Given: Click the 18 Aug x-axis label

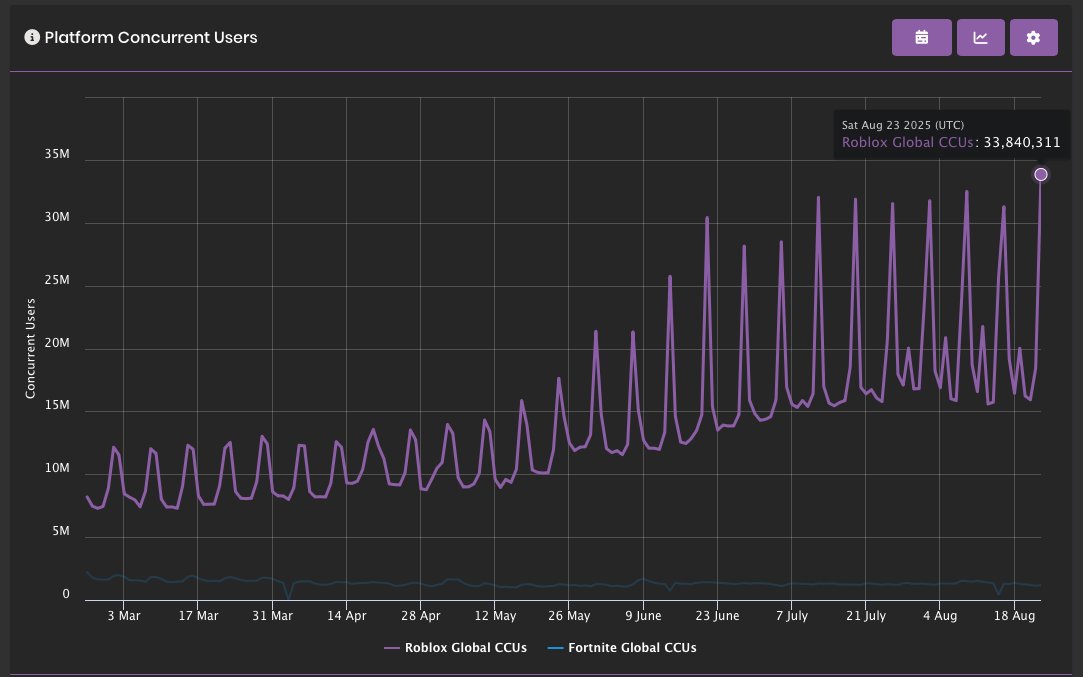Looking at the screenshot, I should [1014, 616].
